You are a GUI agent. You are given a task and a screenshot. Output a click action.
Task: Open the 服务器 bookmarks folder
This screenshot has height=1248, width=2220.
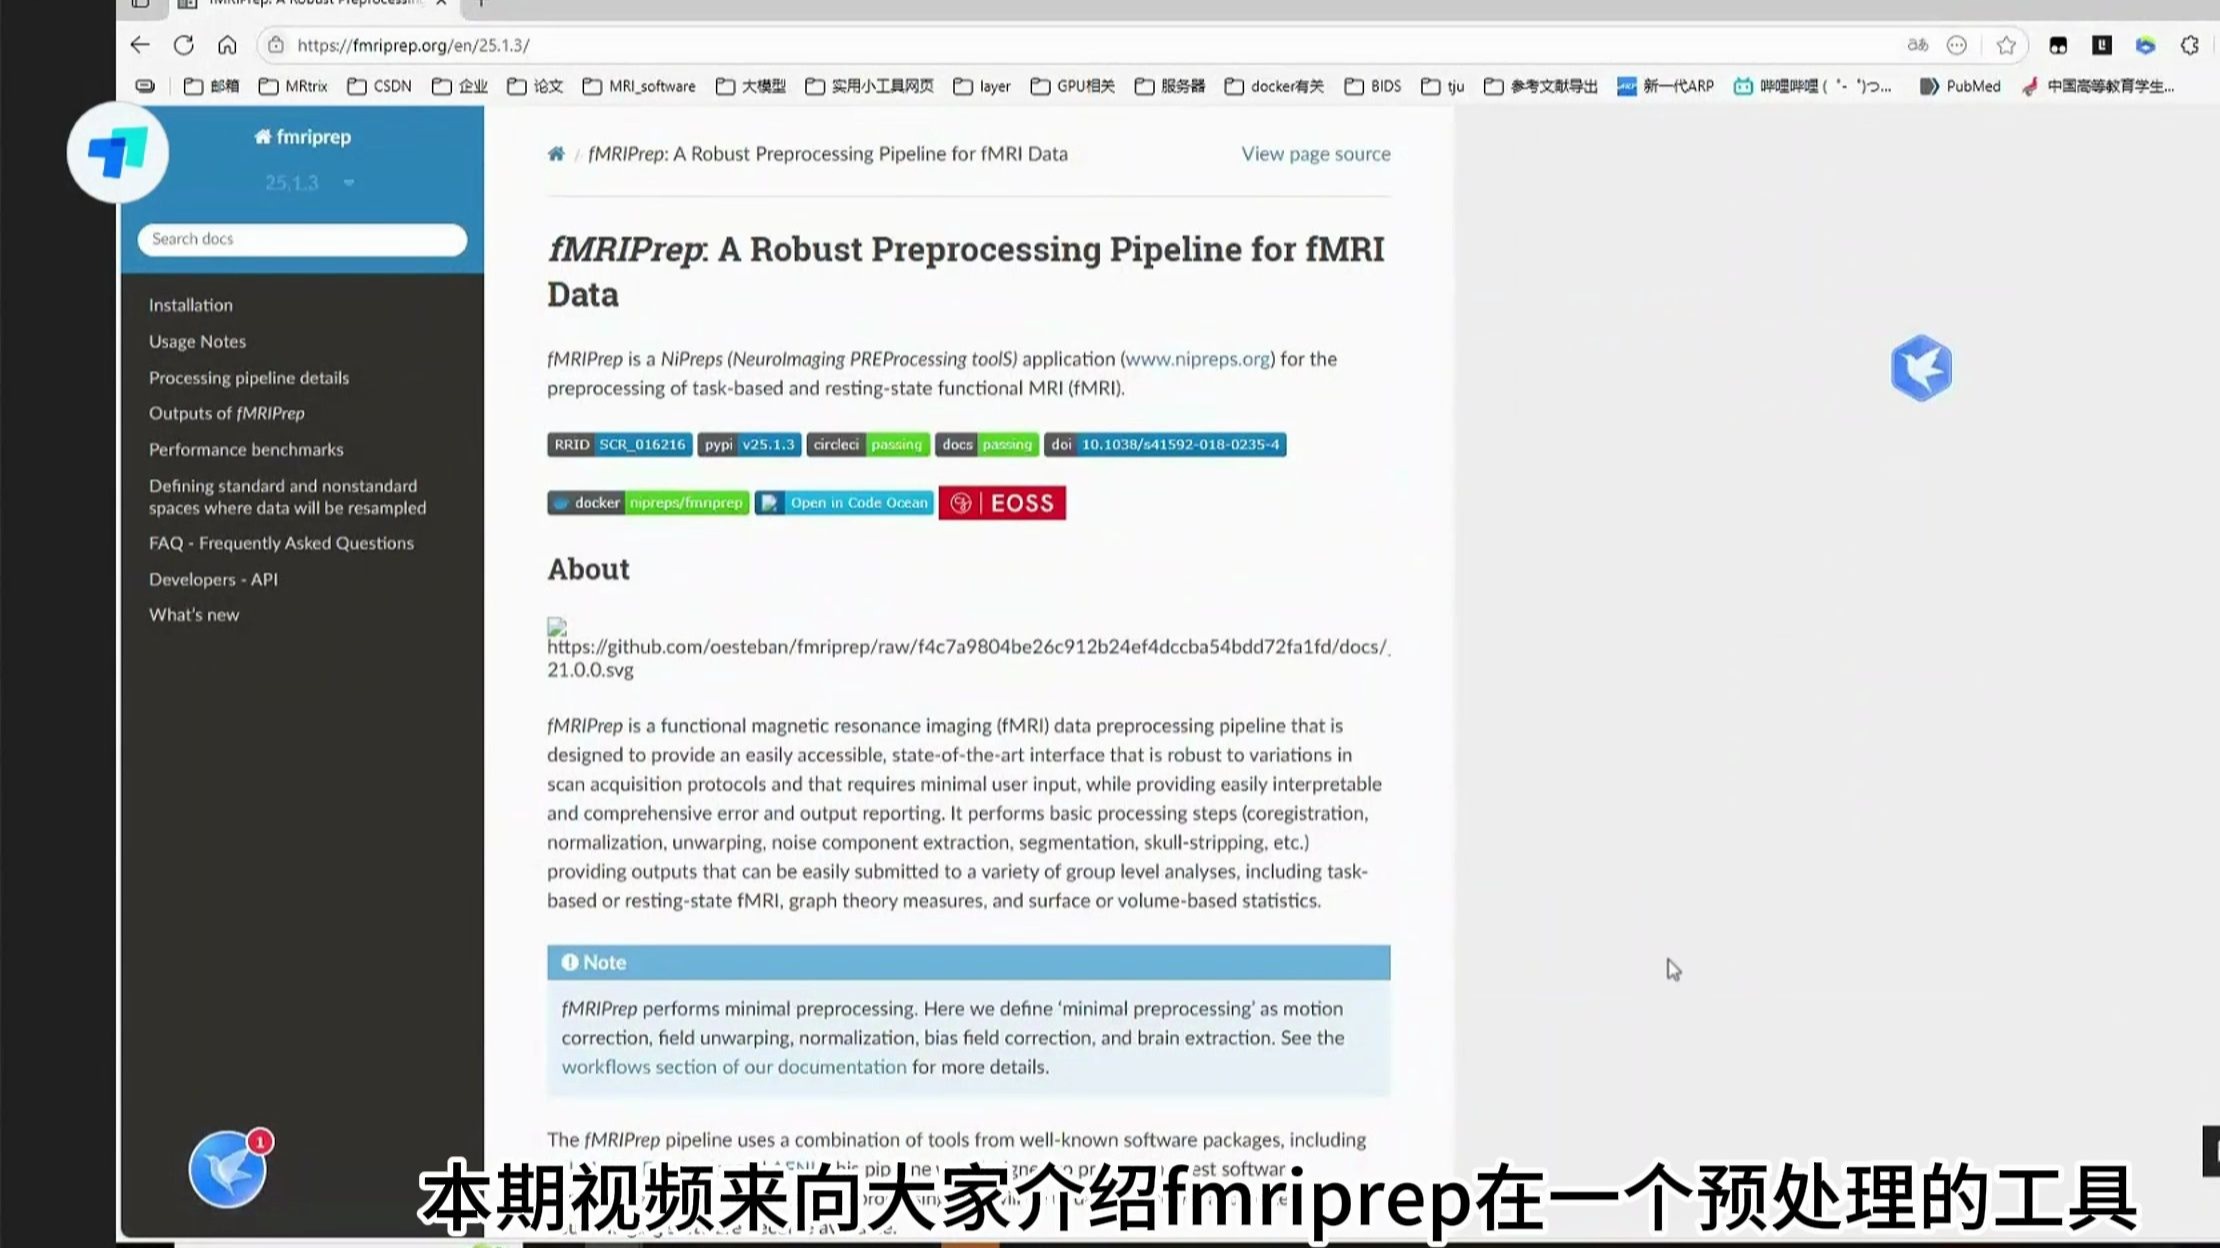pos(1170,86)
